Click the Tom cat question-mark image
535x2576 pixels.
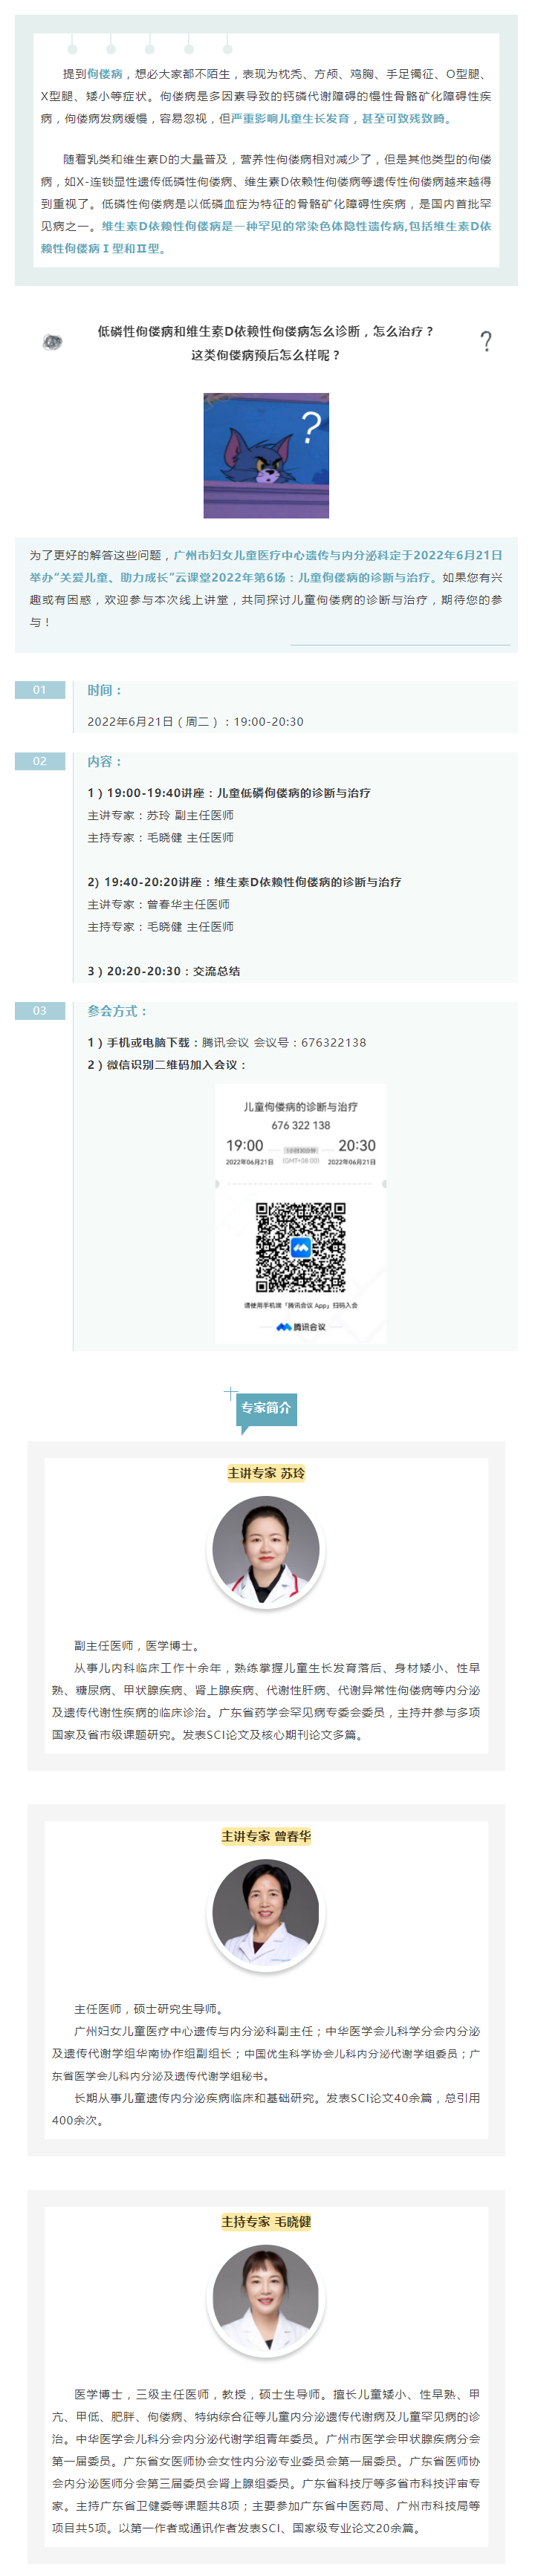266,455
